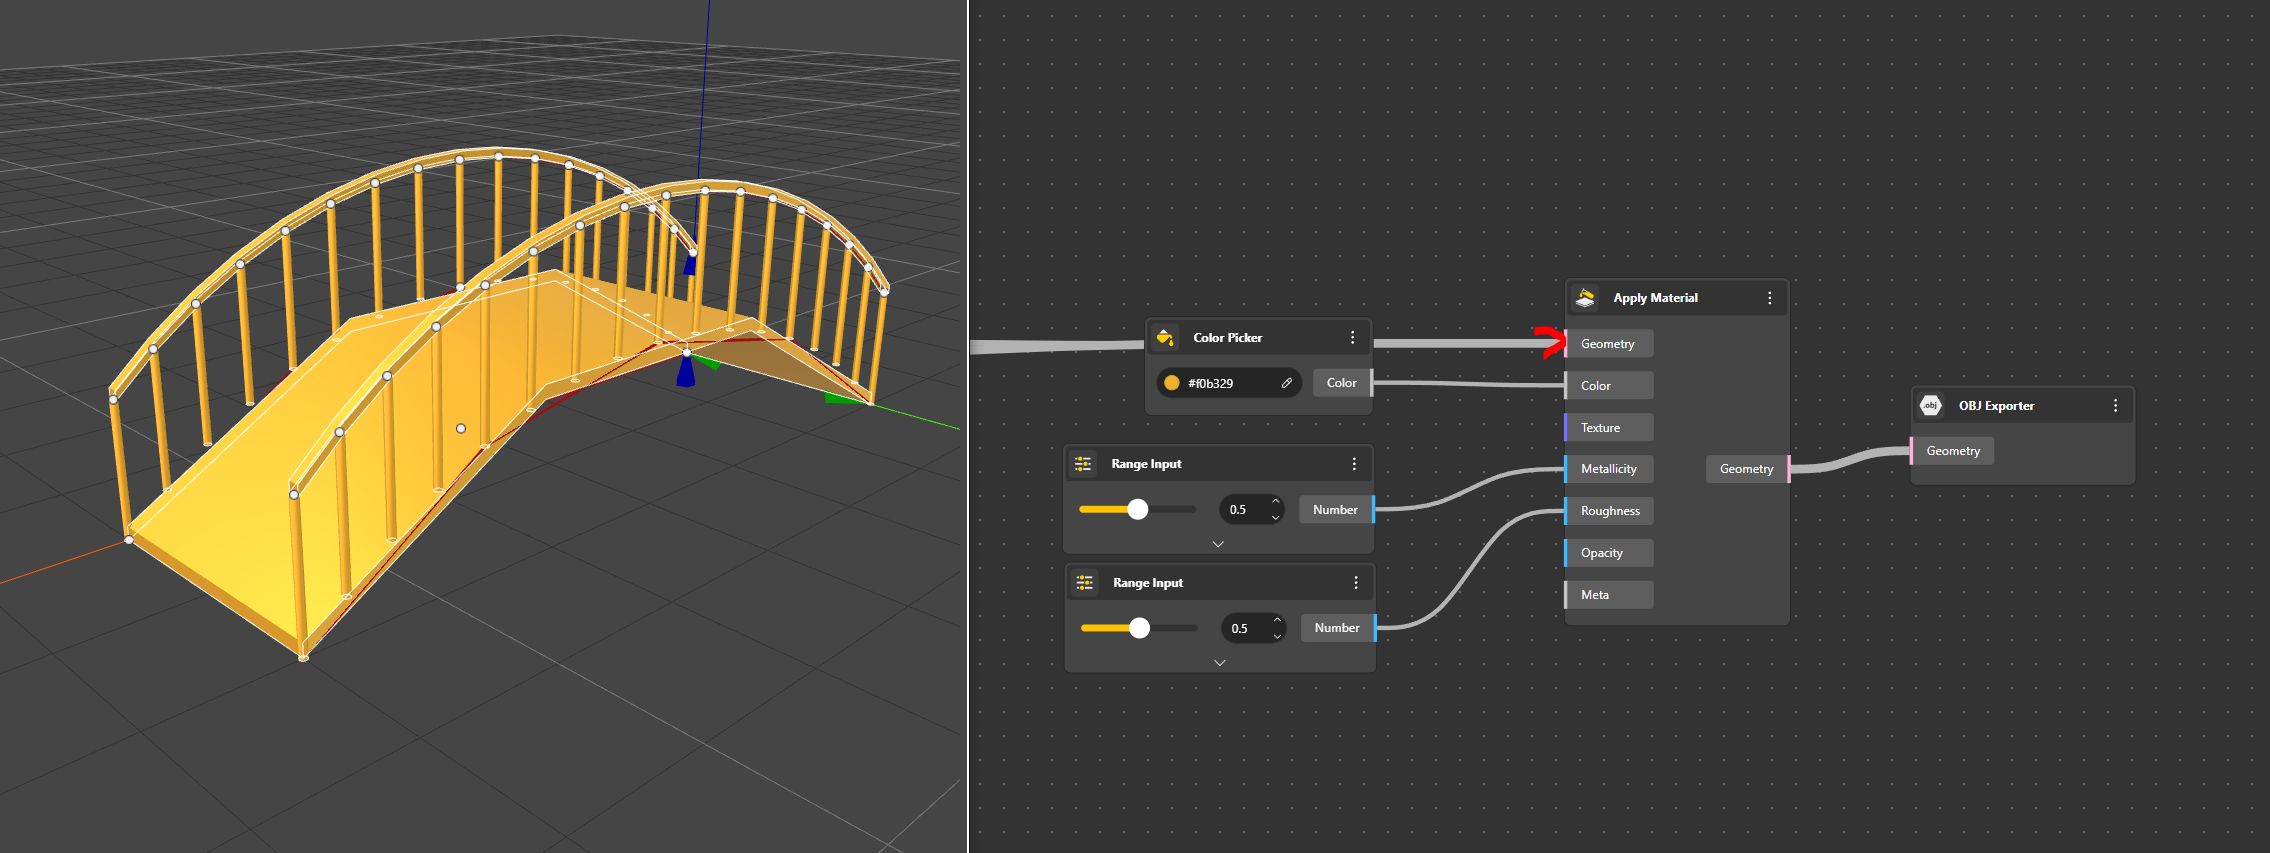Select title of Range Input feeding Metallicity
Image resolution: width=2270 pixels, height=853 pixels.
tap(1147, 464)
